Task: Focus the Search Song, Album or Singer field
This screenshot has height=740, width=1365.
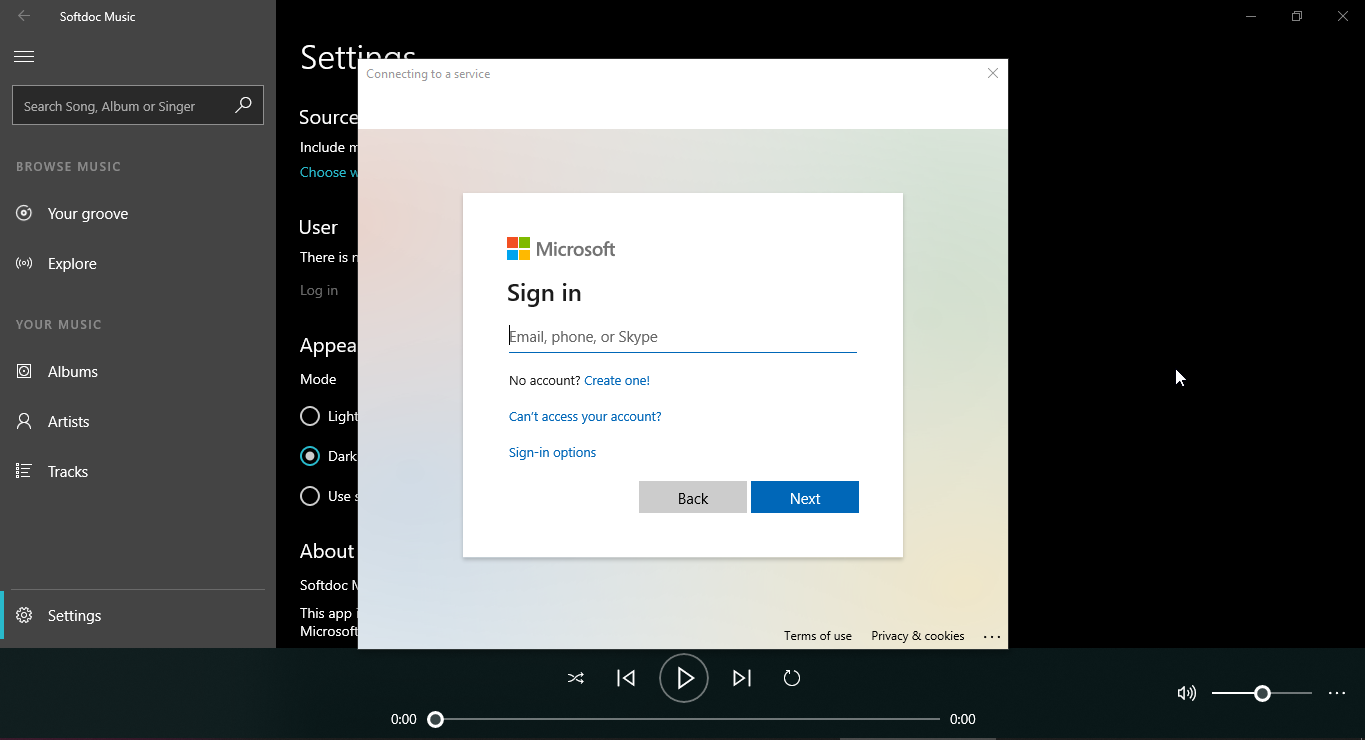Action: 138,105
